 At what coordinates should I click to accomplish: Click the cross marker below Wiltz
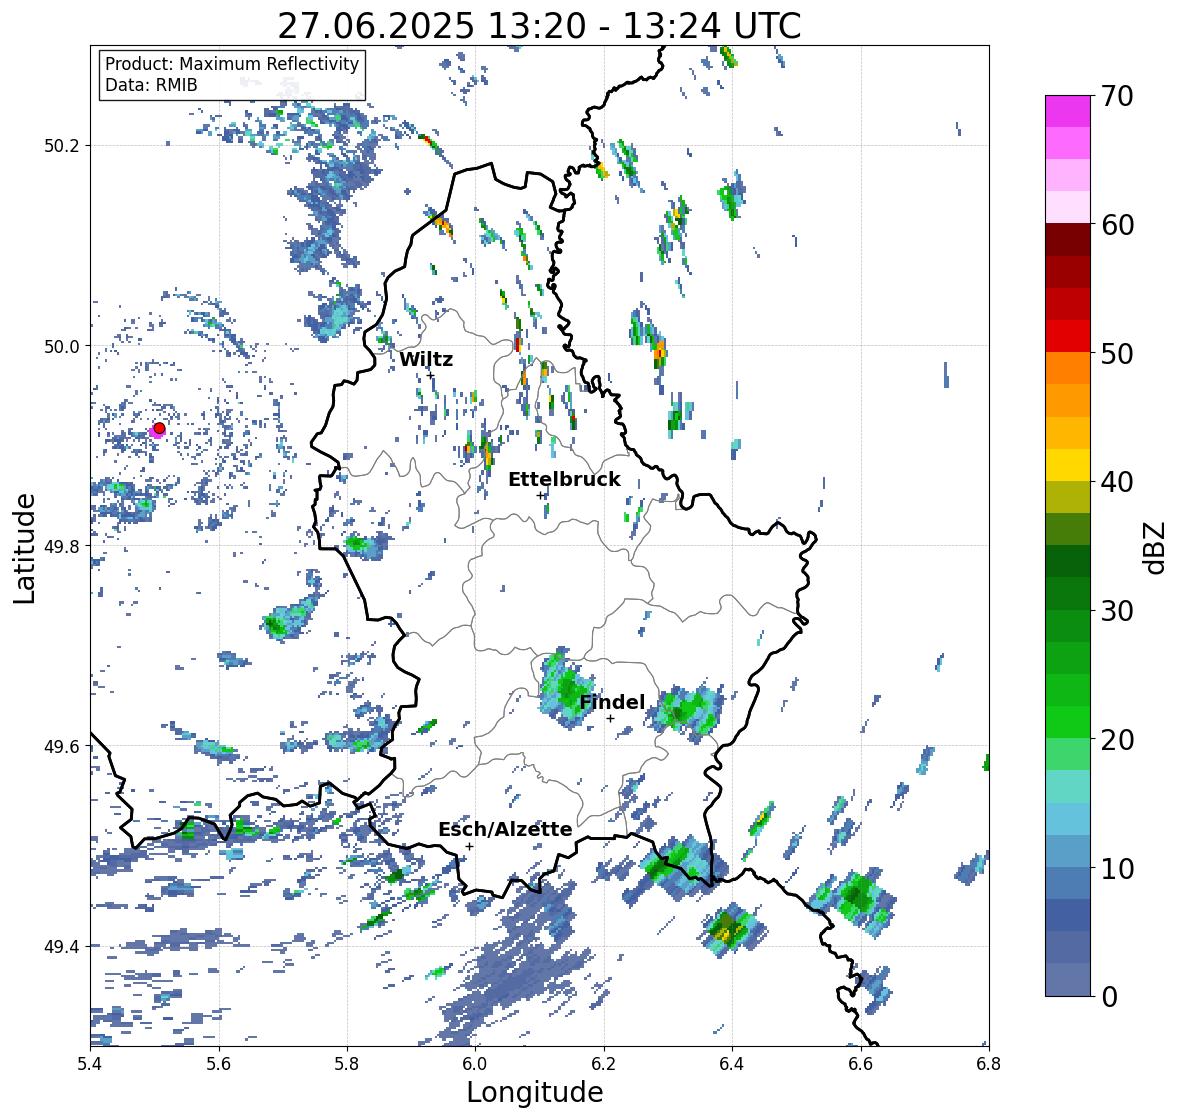[431, 374]
